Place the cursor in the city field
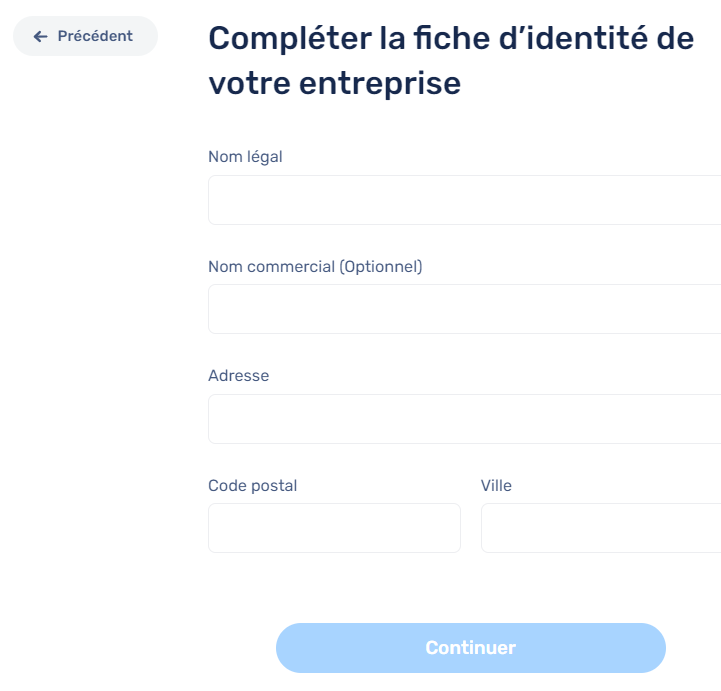This screenshot has height=691, width=721. (600, 528)
